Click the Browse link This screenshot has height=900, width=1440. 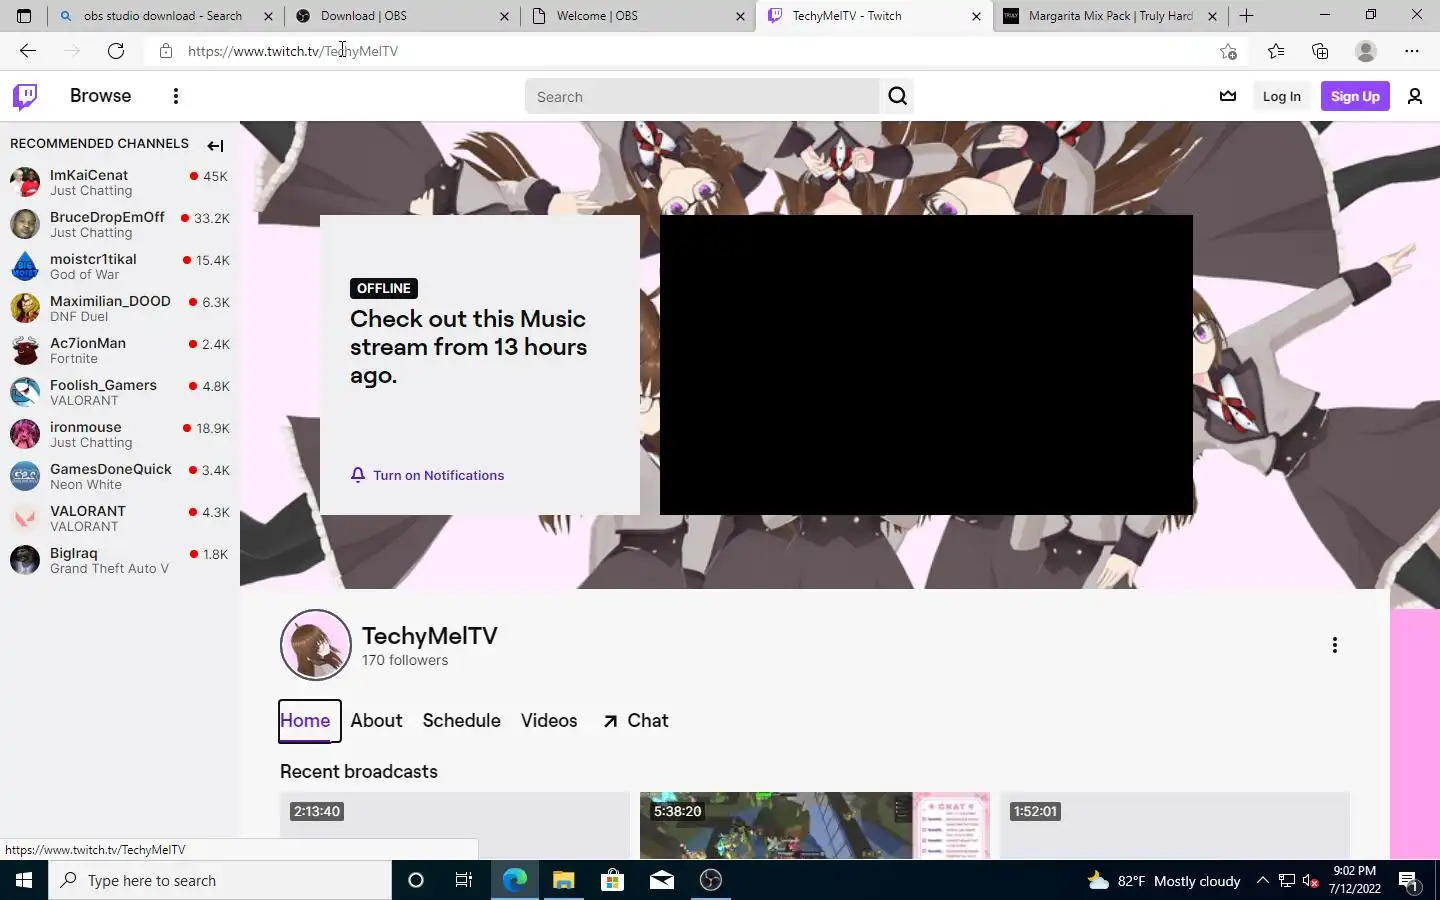(x=100, y=96)
